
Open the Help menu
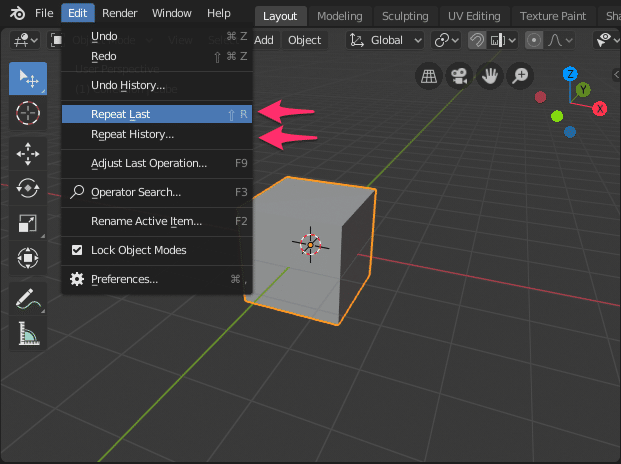(x=219, y=13)
